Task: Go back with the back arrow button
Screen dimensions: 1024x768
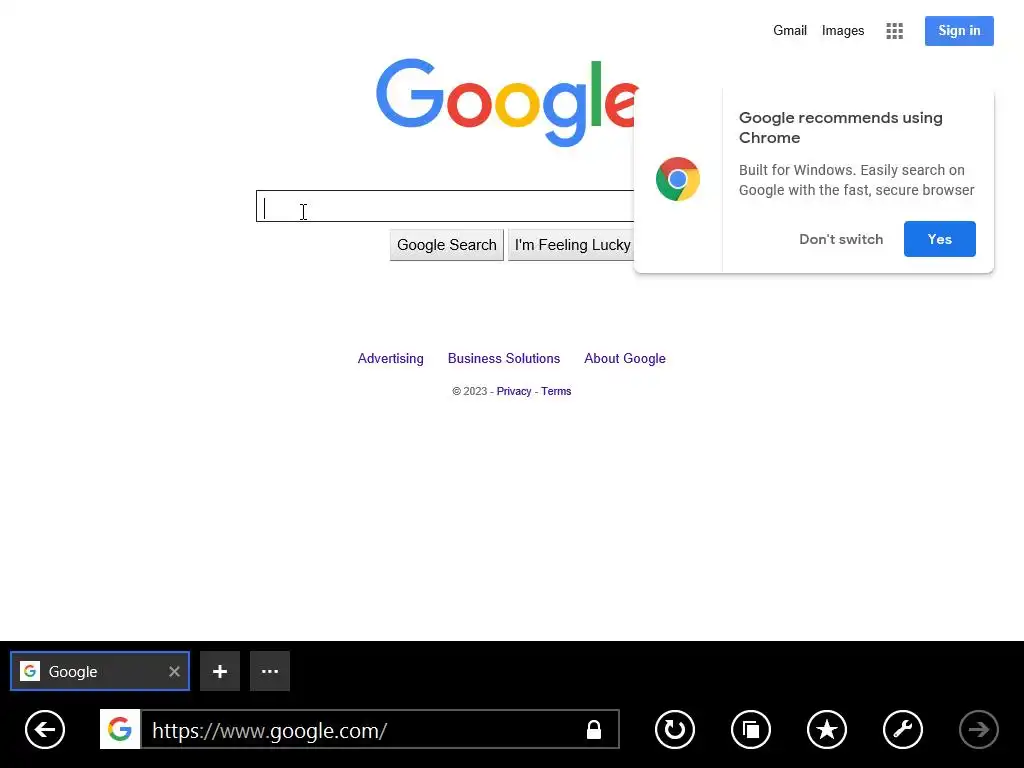Action: [45, 729]
